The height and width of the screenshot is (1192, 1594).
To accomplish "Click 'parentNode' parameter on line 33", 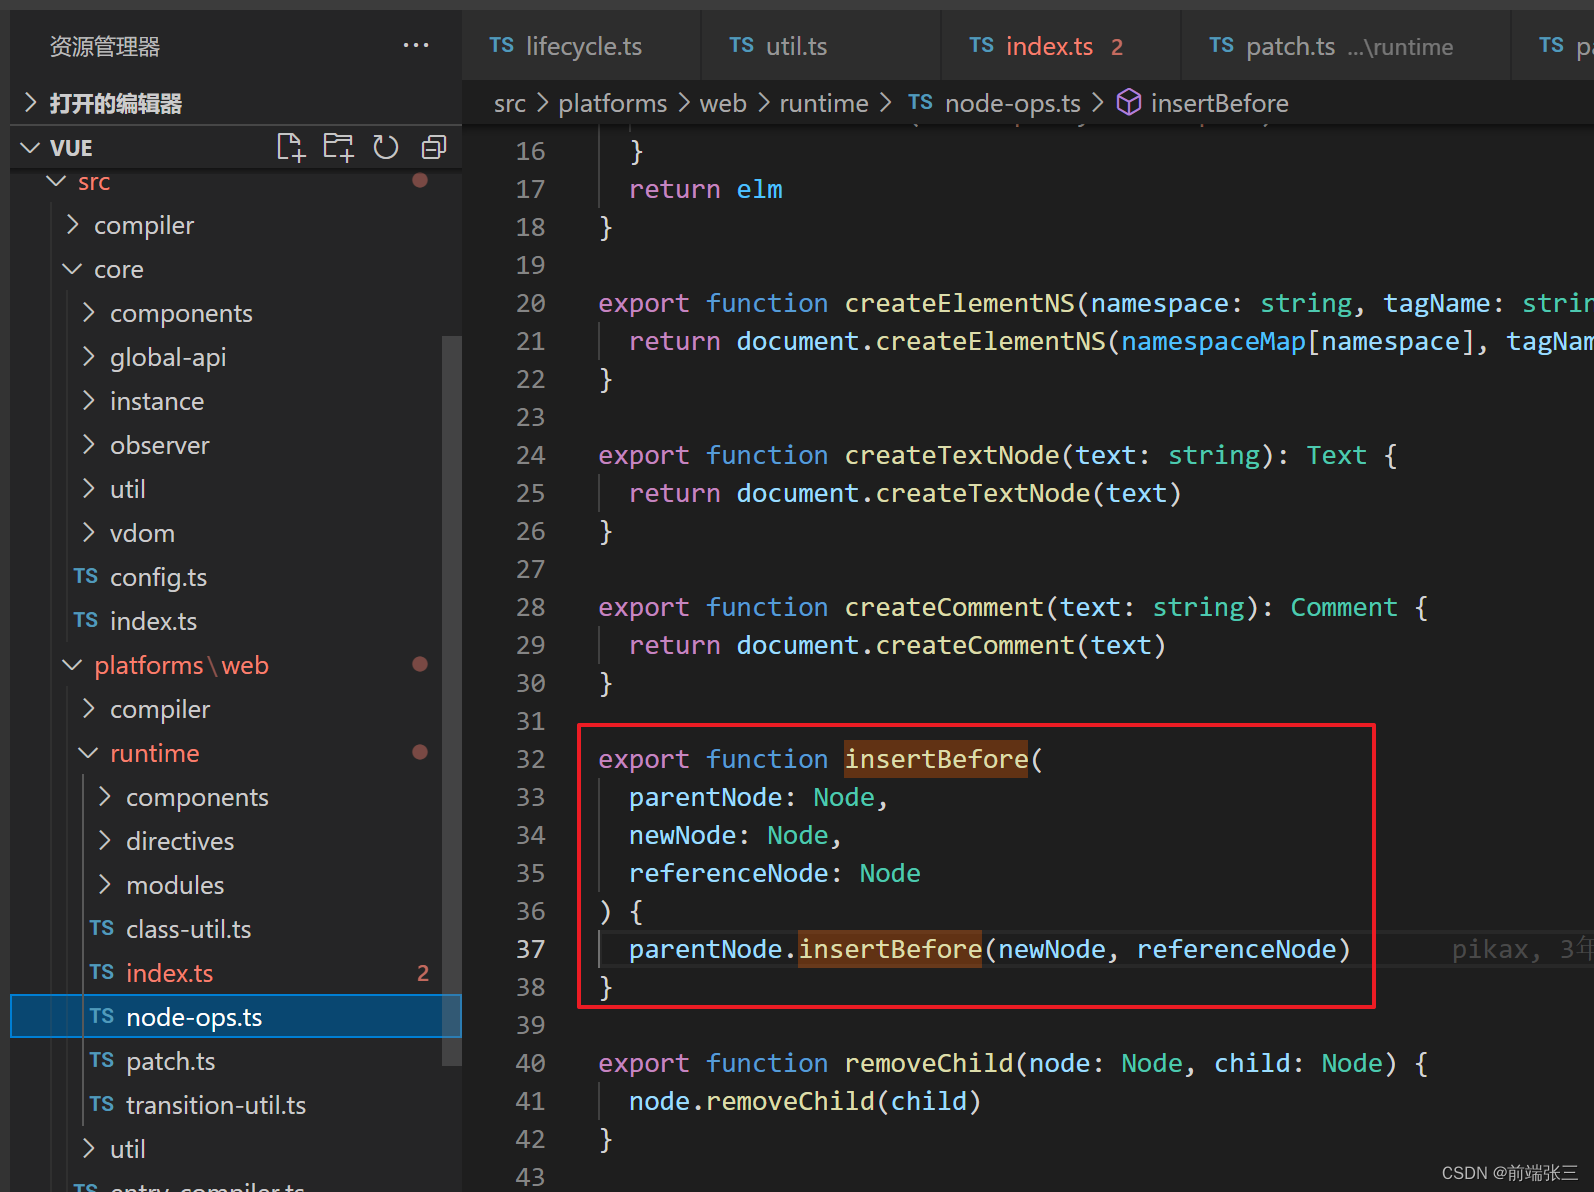I will click(705, 797).
